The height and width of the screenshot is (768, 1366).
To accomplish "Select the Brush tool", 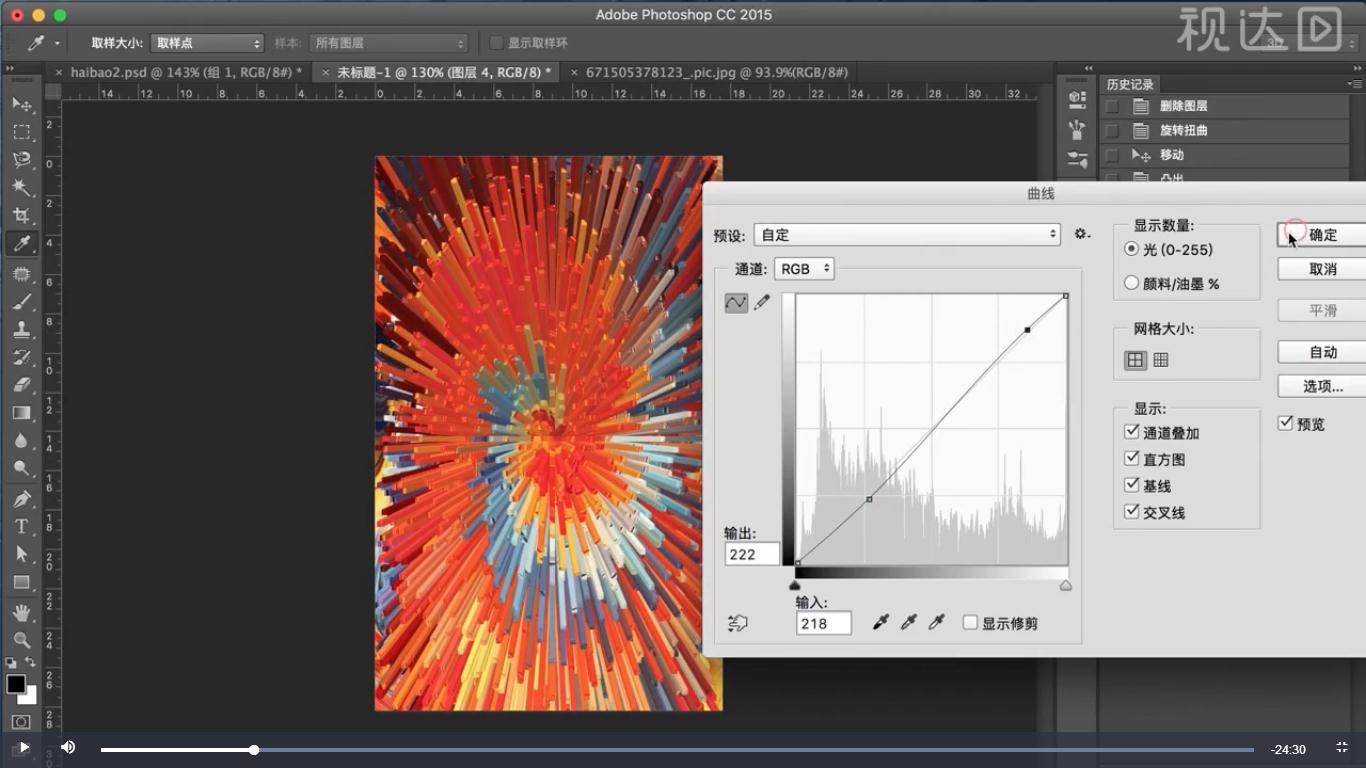I will pos(21,301).
